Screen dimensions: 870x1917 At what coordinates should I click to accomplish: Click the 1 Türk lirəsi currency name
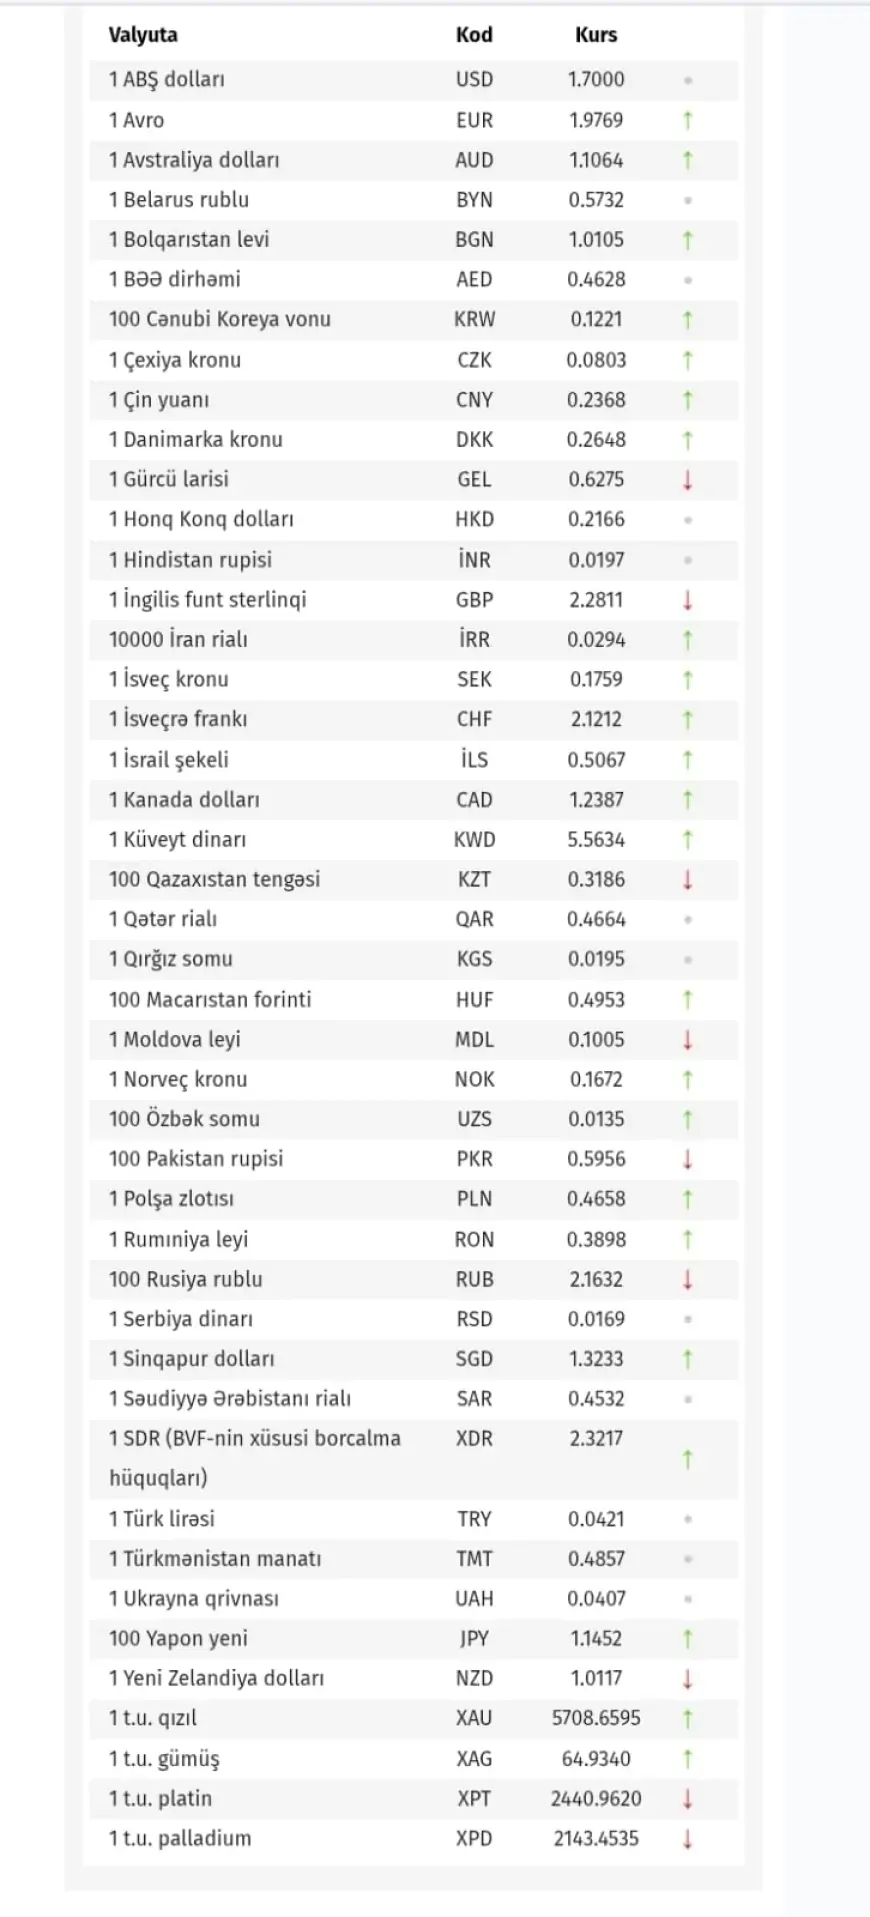click(162, 1519)
